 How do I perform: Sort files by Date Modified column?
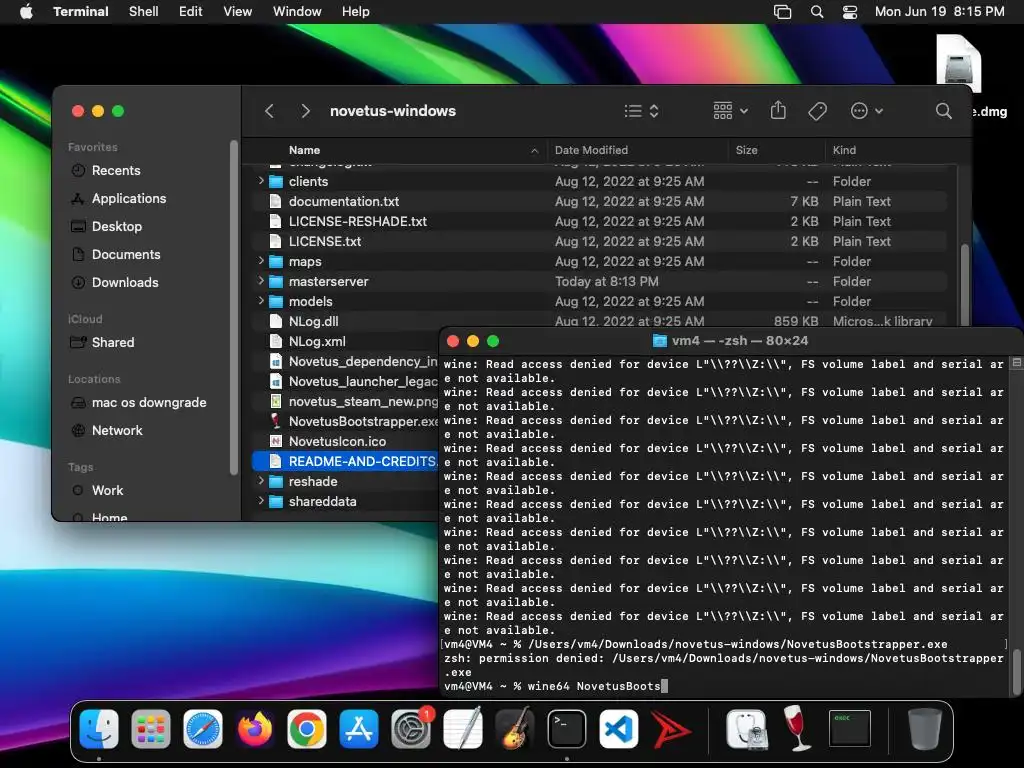638,150
